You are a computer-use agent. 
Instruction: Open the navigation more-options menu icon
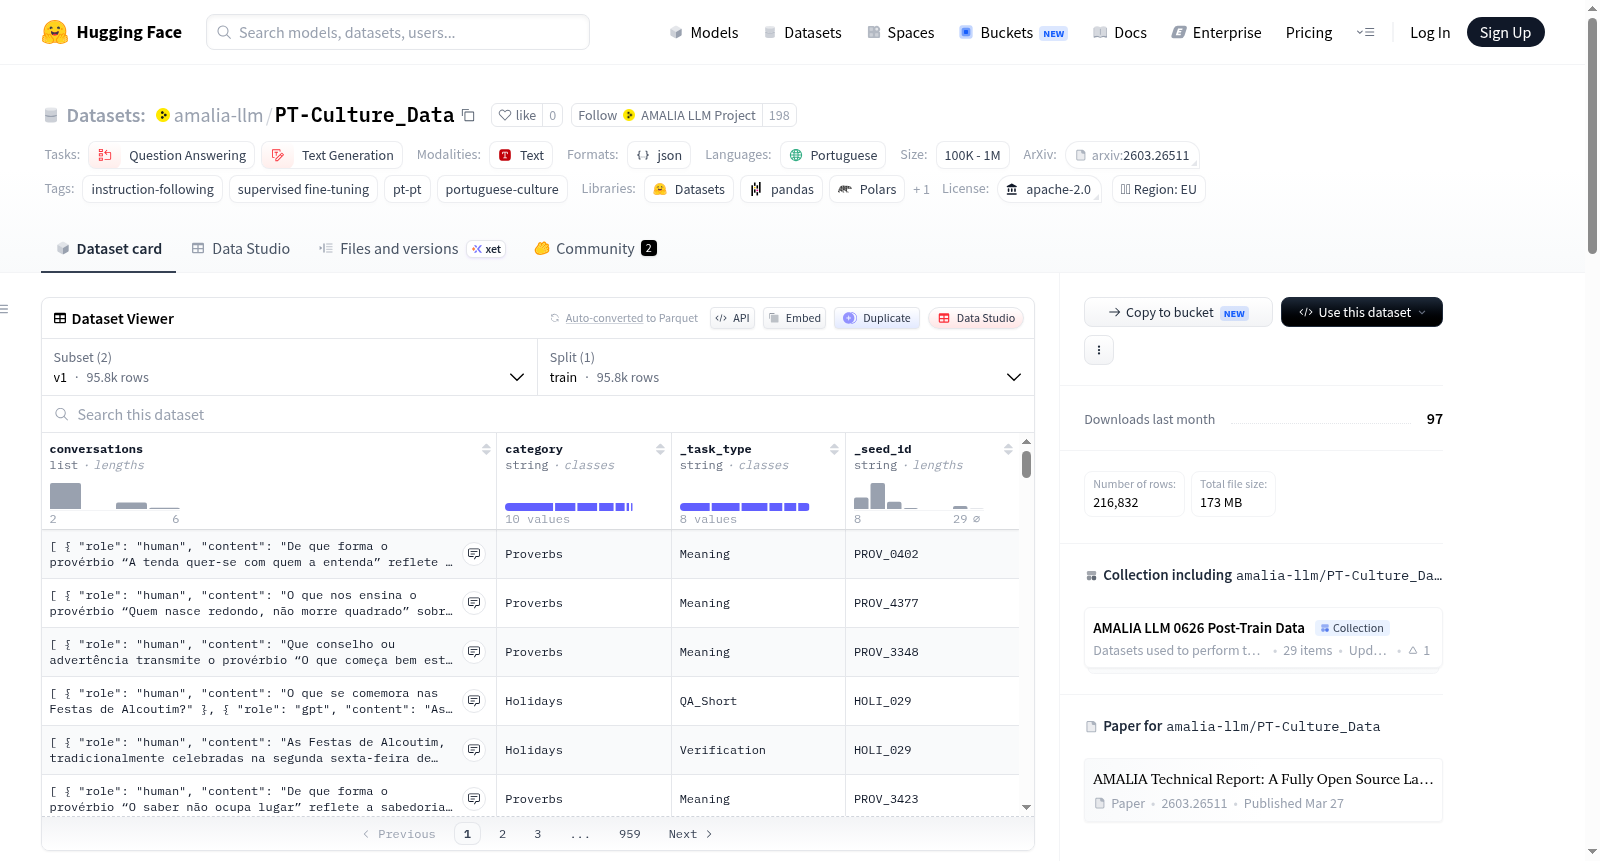coord(1365,32)
